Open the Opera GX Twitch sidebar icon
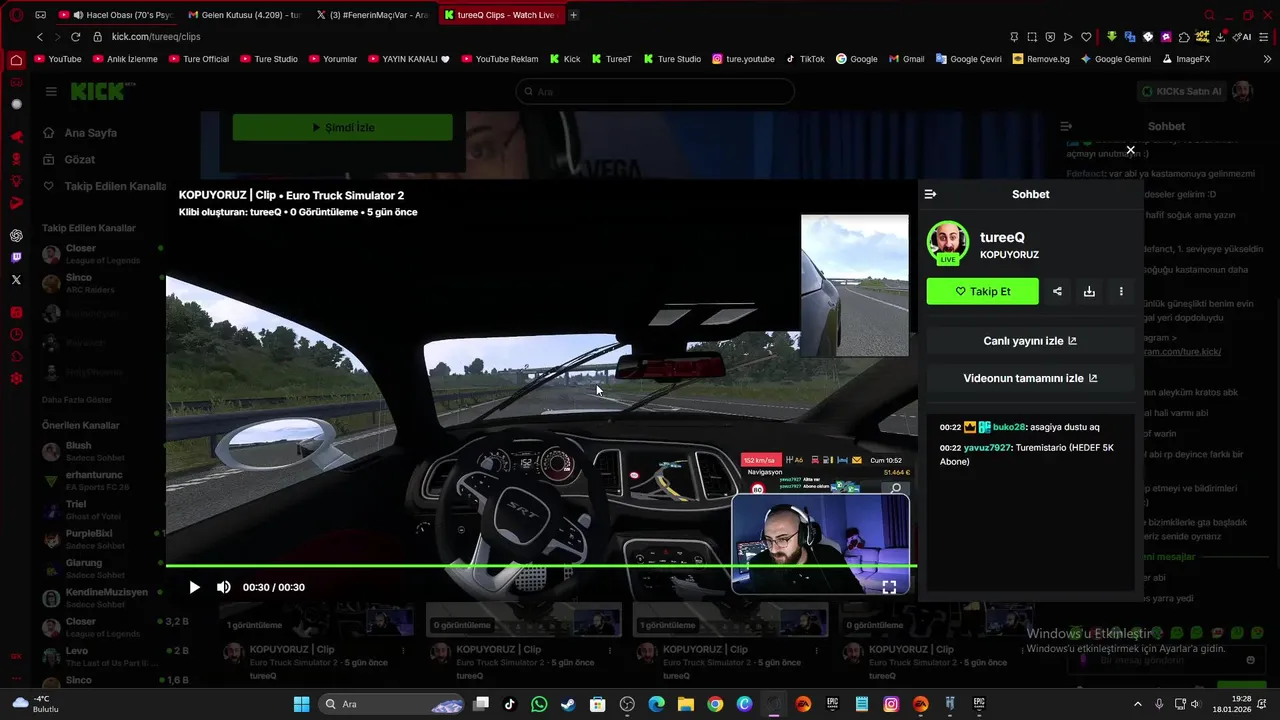1280x720 pixels. 16,257
